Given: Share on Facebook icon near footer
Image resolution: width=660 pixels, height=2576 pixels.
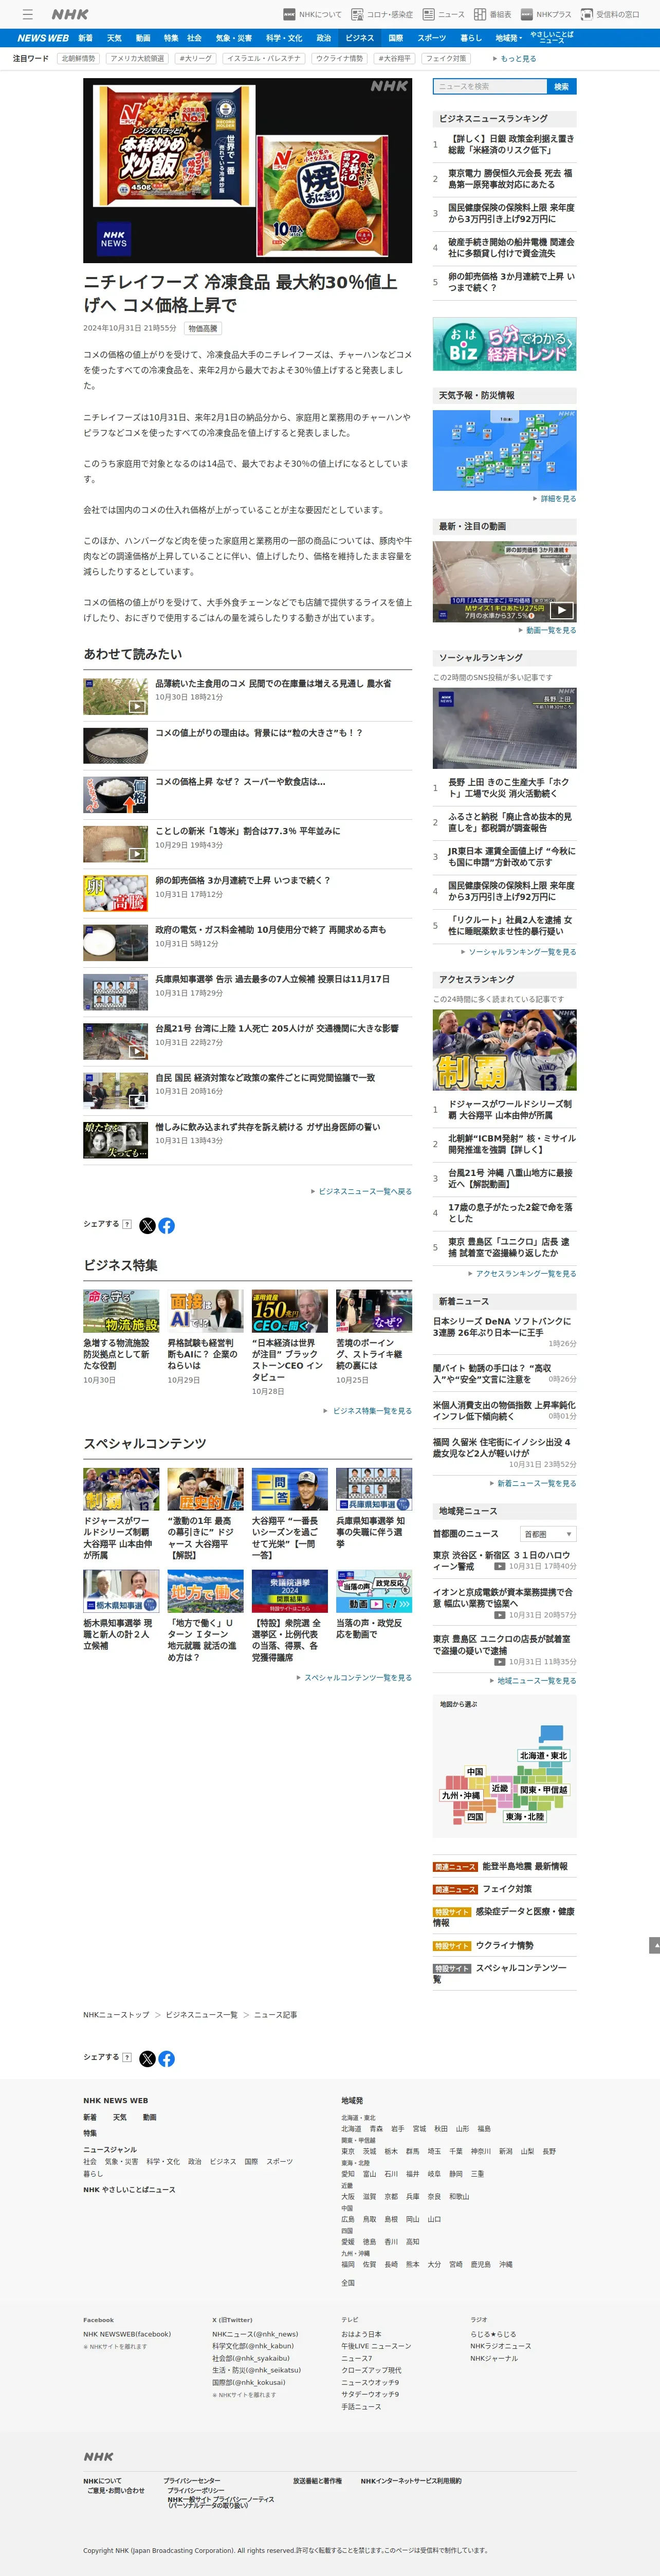Looking at the screenshot, I should [x=166, y=2058].
